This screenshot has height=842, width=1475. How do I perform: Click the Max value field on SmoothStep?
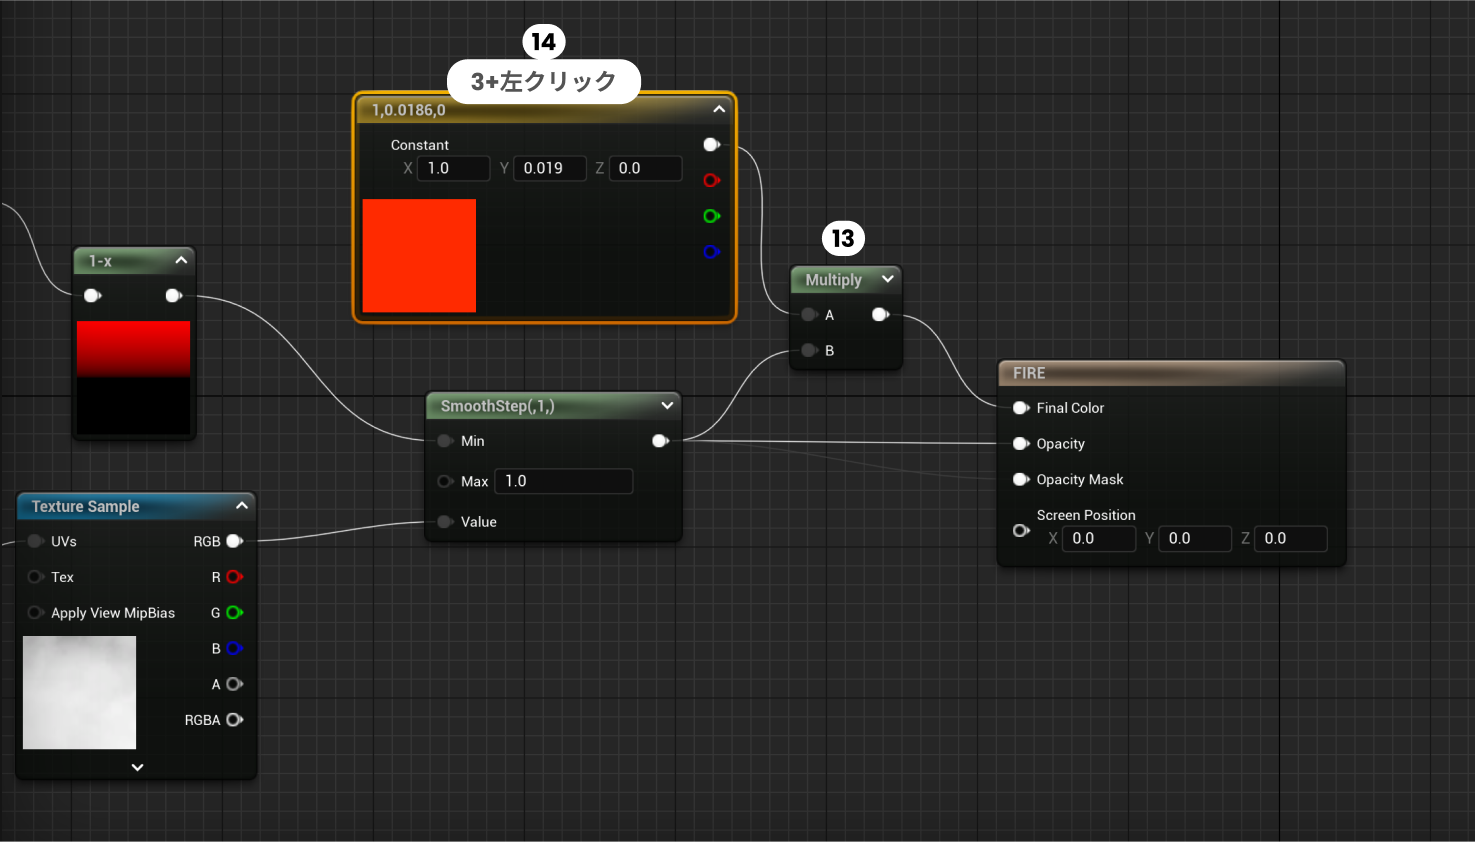pyautogui.click(x=563, y=481)
